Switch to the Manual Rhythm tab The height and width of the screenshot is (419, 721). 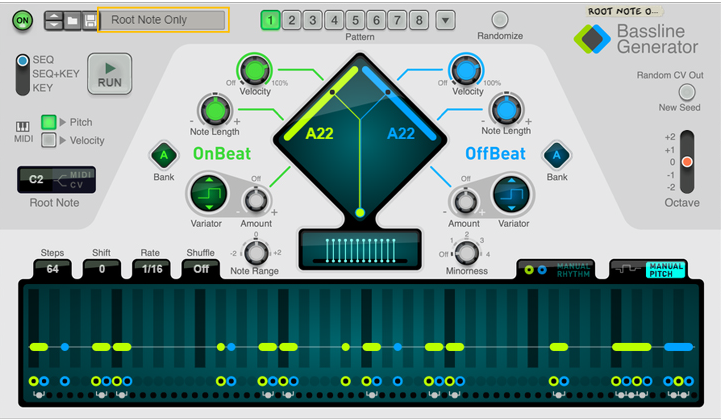tap(558, 268)
